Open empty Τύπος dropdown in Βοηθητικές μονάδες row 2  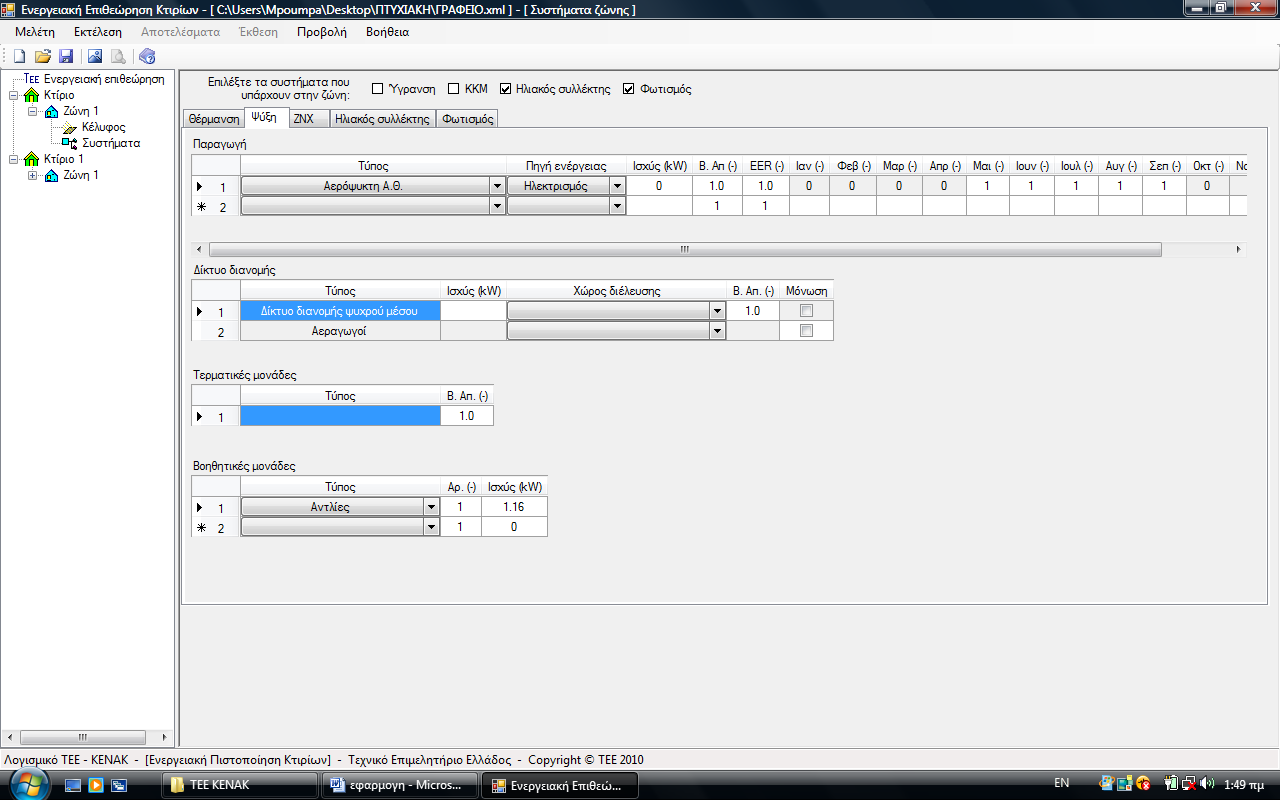click(431, 527)
